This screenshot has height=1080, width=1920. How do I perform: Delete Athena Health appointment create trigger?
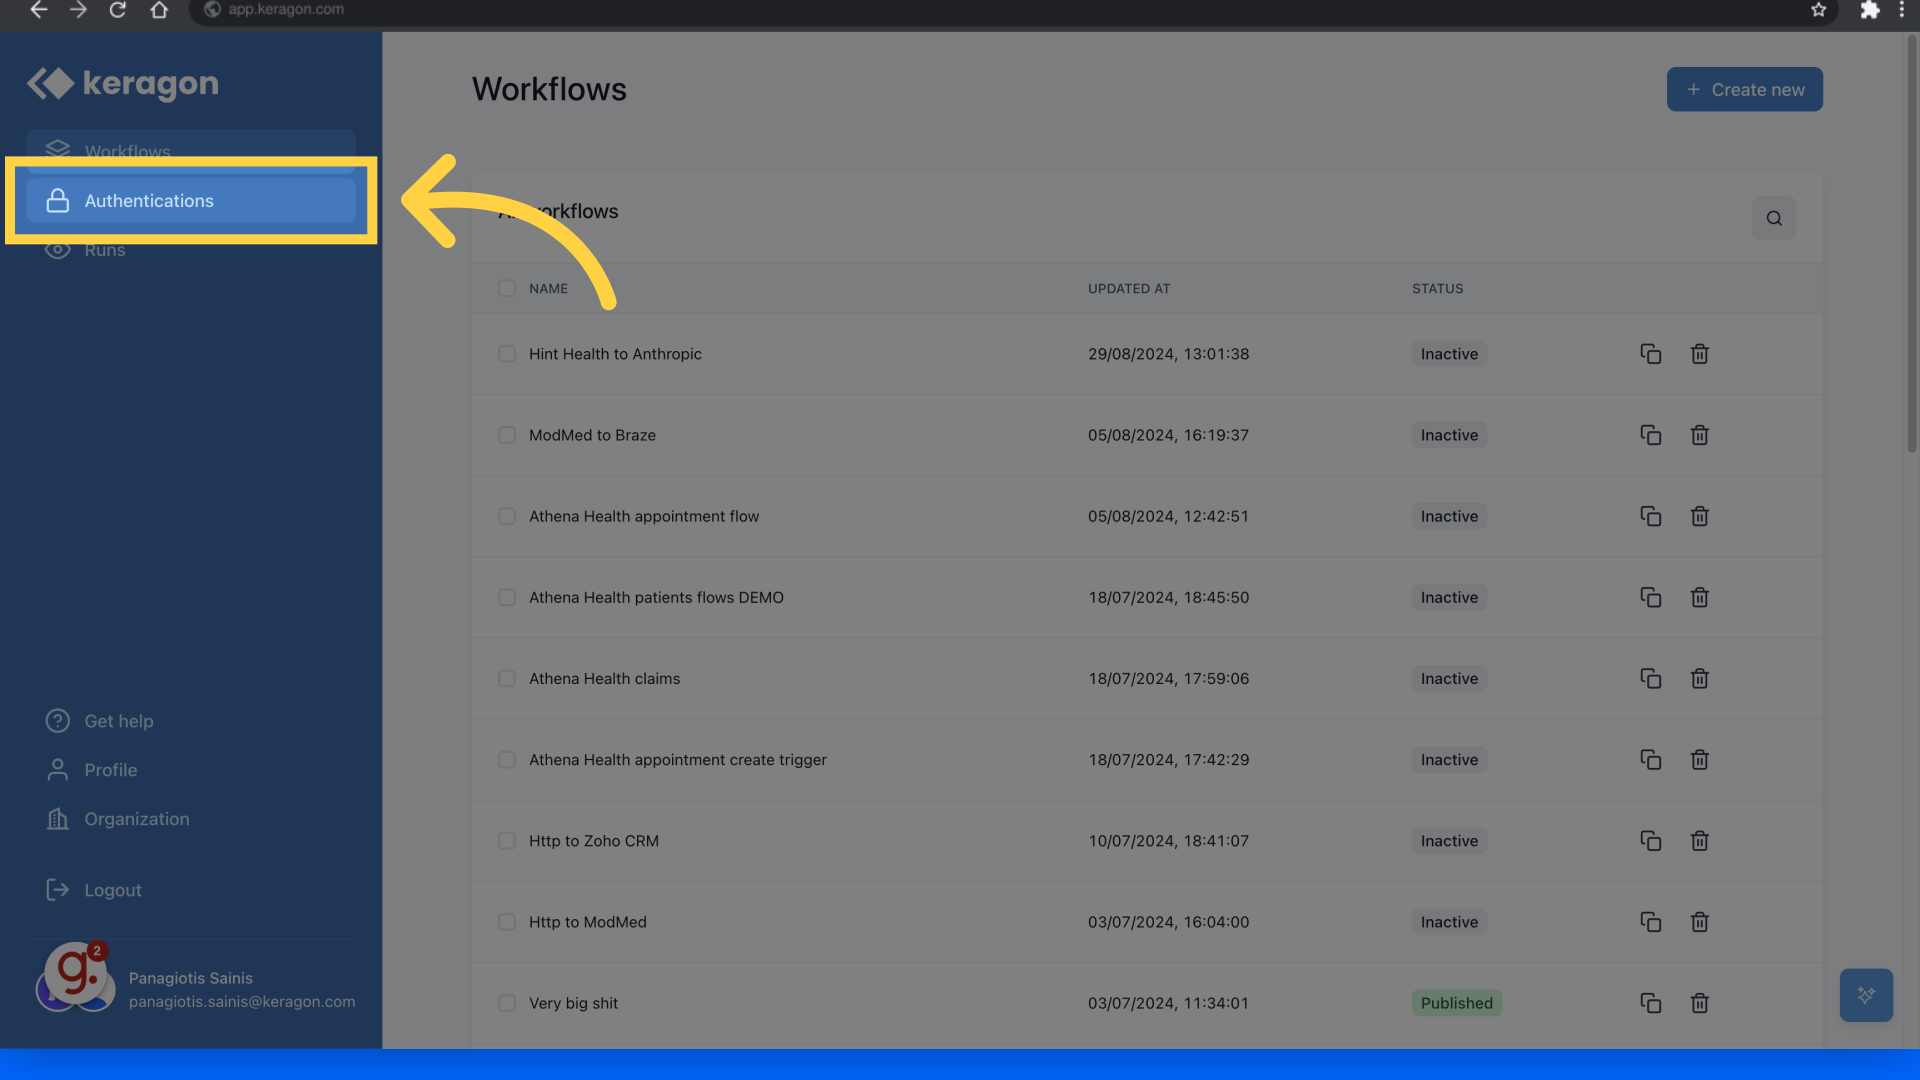(1699, 760)
